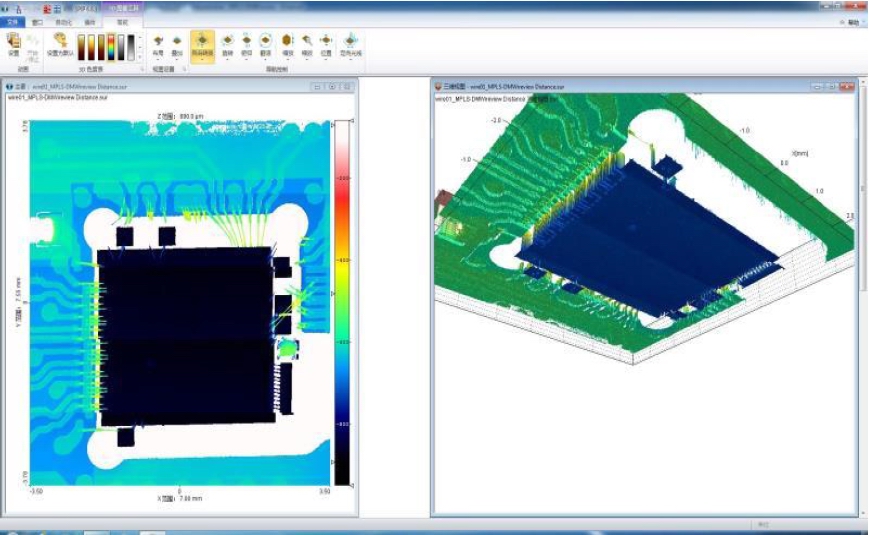Click the second icon in the view settings group
The height and width of the screenshot is (535, 869).
click(177, 45)
